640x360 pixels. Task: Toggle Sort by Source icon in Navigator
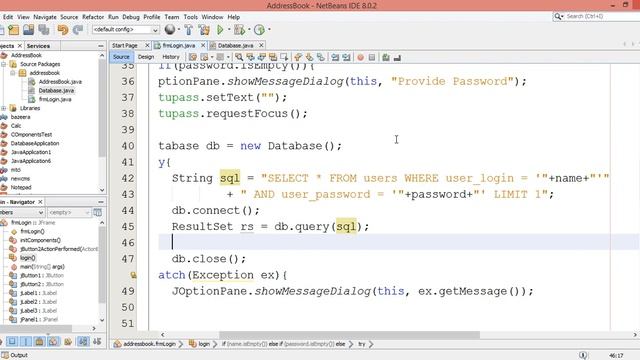97,341
